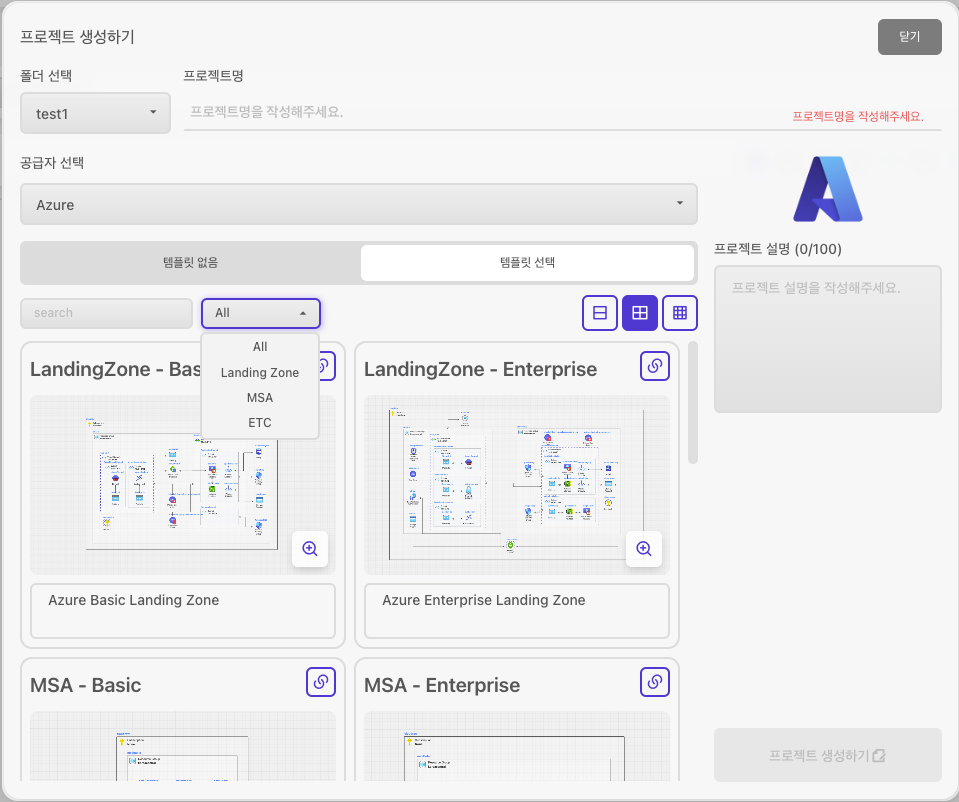Viewport: 959px width, 802px height.
Task: Click the 프로젝트 생성하기 submit button
Action: click(x=827, y=755)
